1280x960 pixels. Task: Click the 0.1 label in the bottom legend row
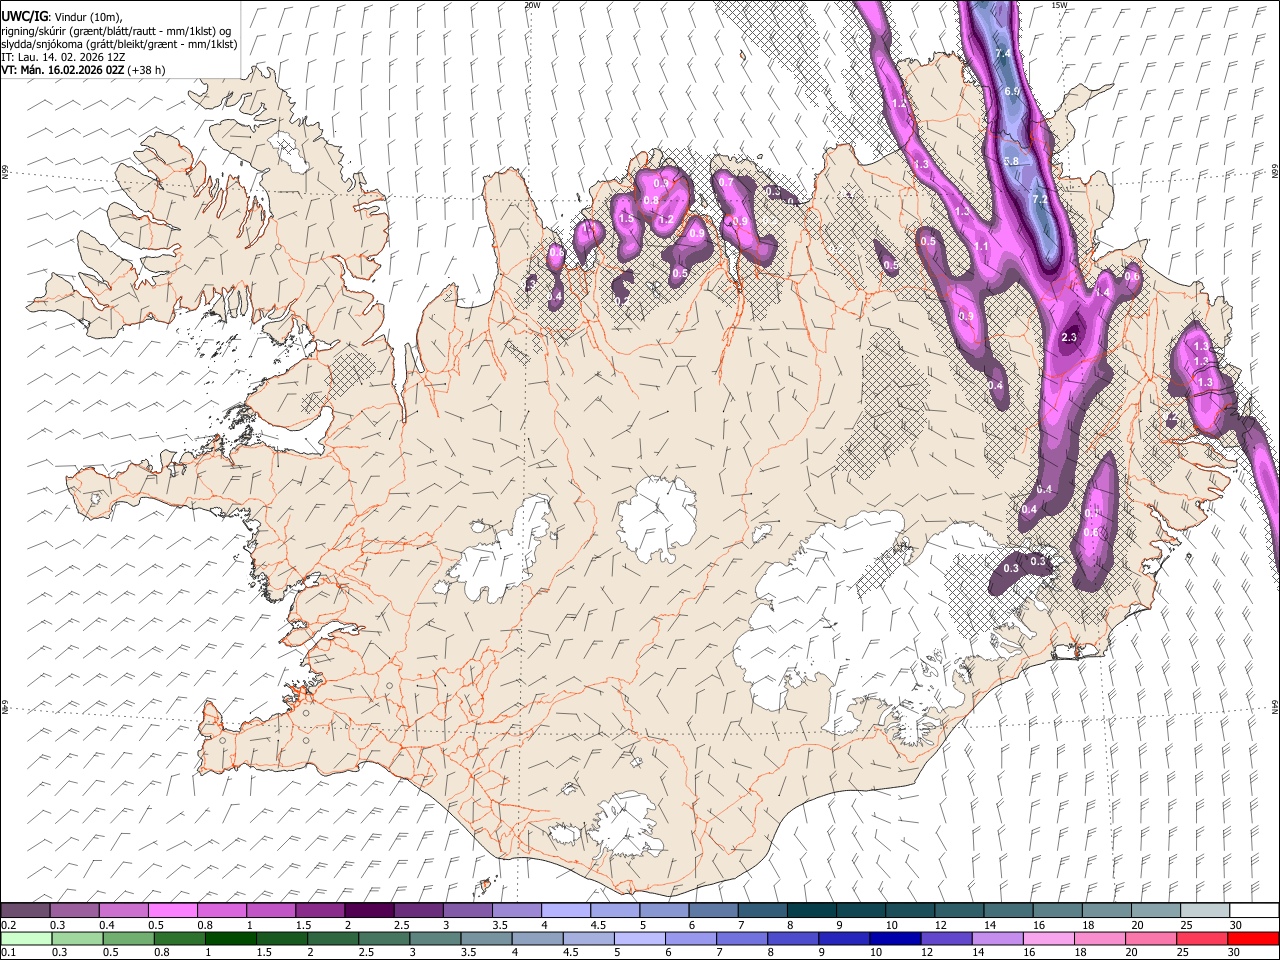[x=8, y=952]
